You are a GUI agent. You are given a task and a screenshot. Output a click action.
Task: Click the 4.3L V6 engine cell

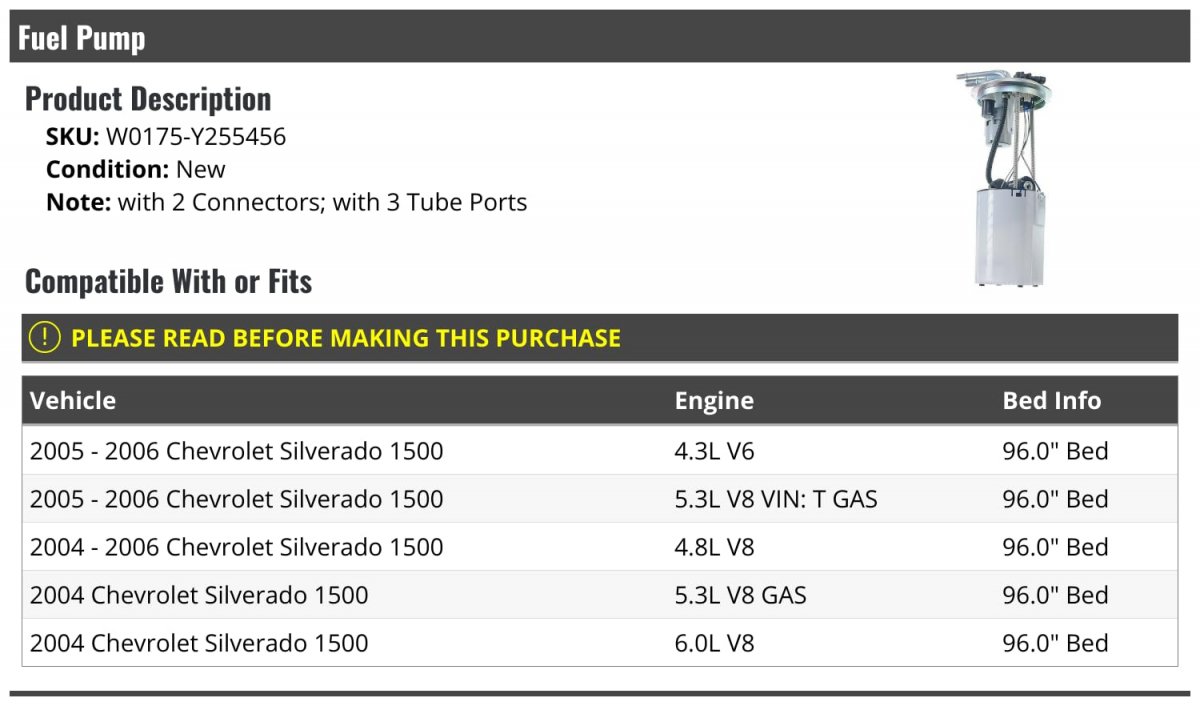tap(714, 451)
